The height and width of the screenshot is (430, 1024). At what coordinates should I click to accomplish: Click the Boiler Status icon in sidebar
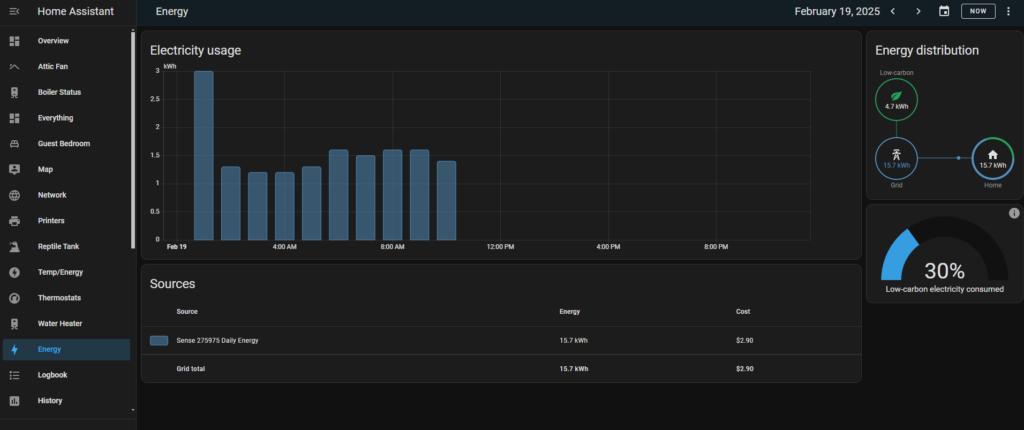[x=14, y=92]
